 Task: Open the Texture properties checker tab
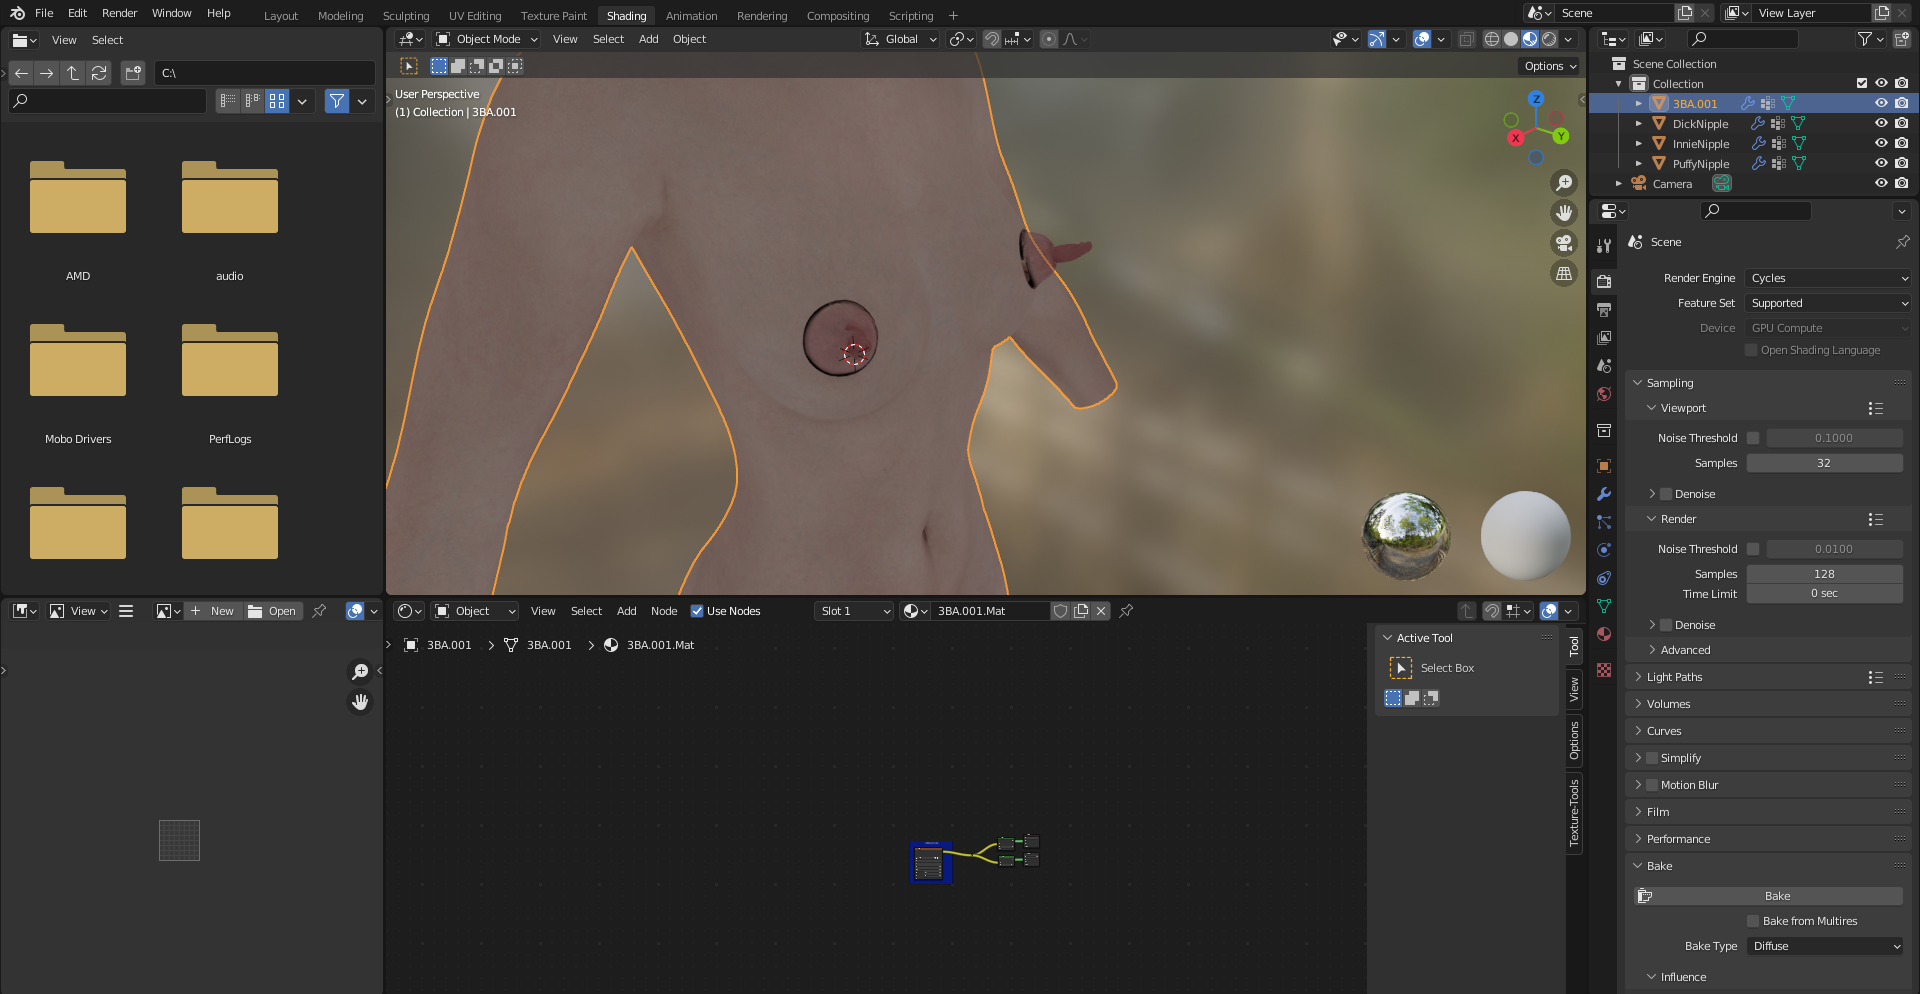pos(1604,670)
